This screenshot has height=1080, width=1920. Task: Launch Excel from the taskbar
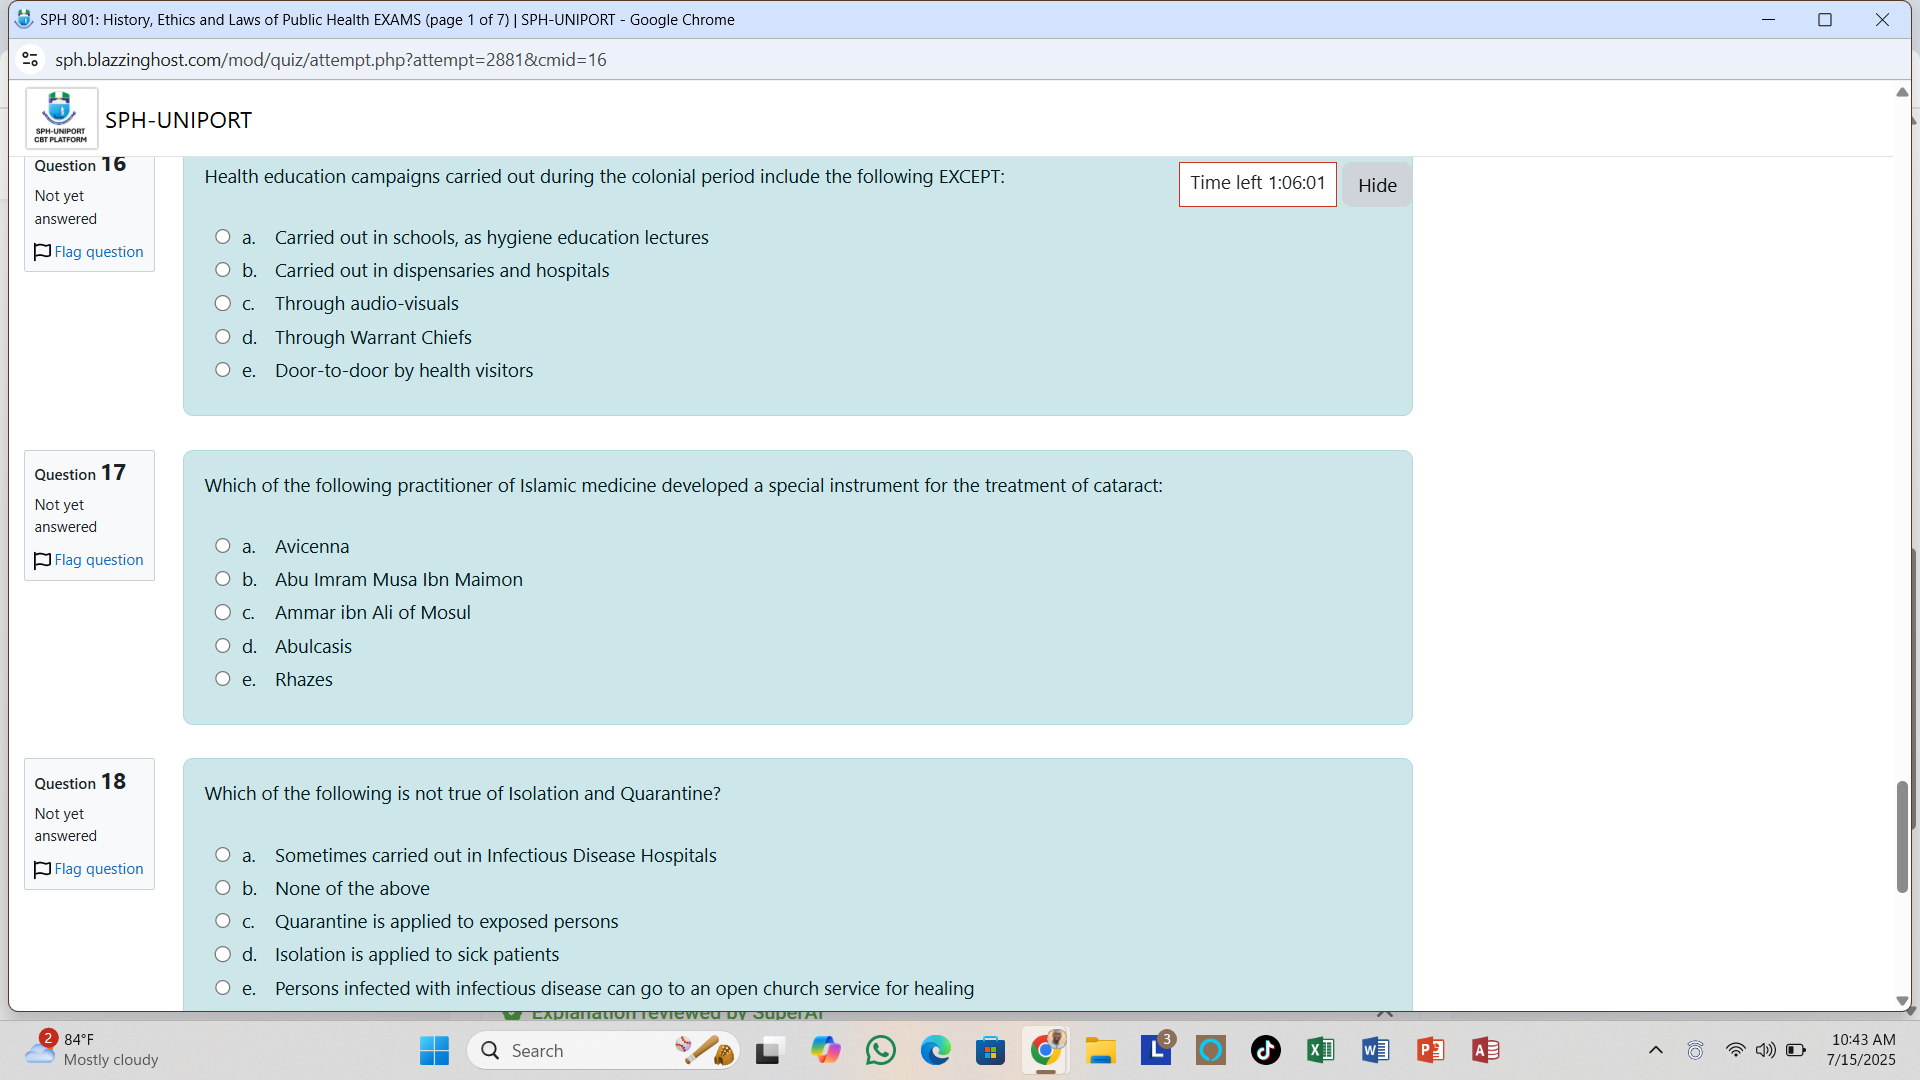pos(1320,1050)
